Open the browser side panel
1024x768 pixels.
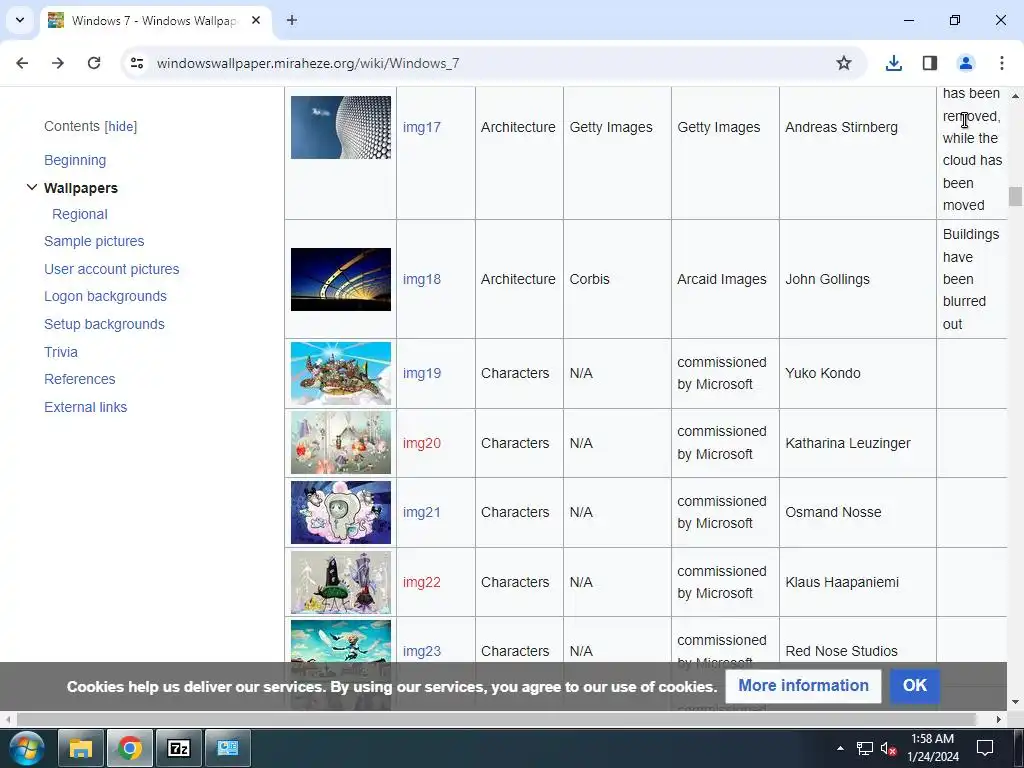click(x=930, y=63)
